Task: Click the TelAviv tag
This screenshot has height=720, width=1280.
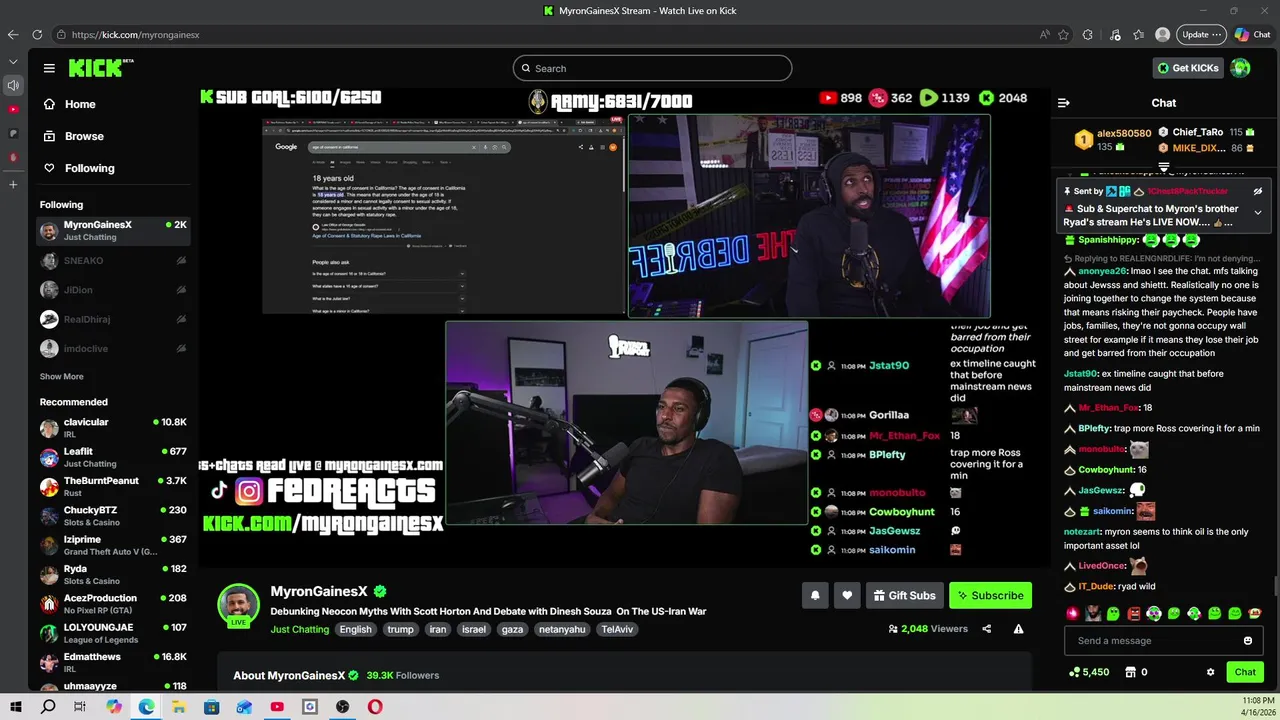Action: click(617, 630)
